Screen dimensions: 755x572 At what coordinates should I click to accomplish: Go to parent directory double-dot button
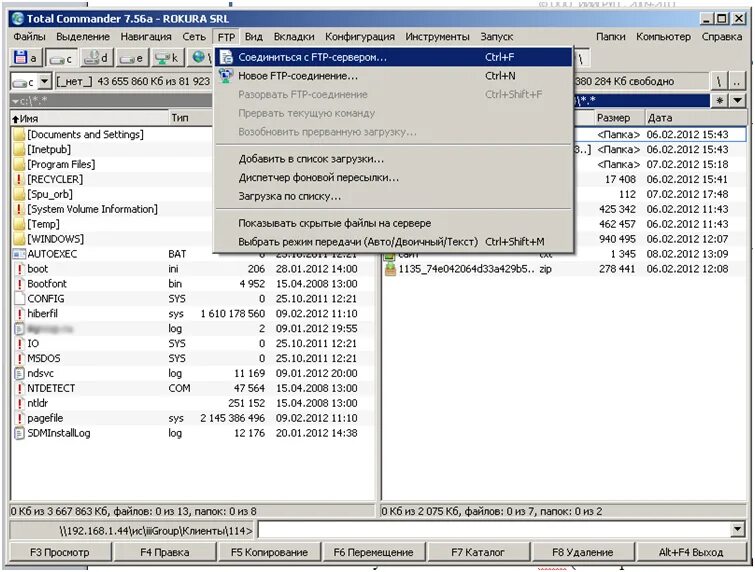(737, 81)
